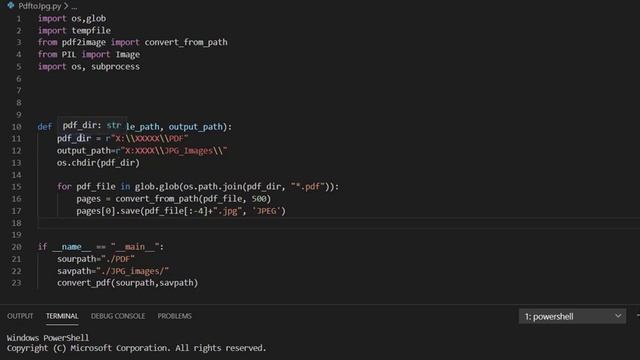Click 'glob.glob' on line 15

[x=157, y=187]
